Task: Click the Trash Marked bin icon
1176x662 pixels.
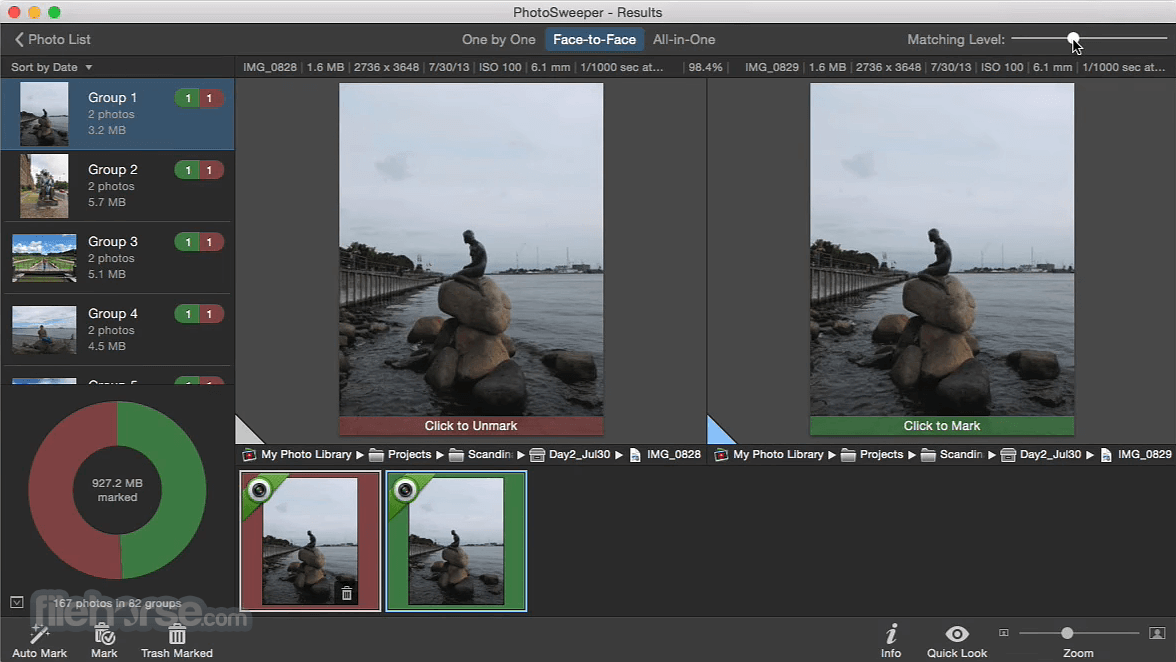Action: [177, 634]
